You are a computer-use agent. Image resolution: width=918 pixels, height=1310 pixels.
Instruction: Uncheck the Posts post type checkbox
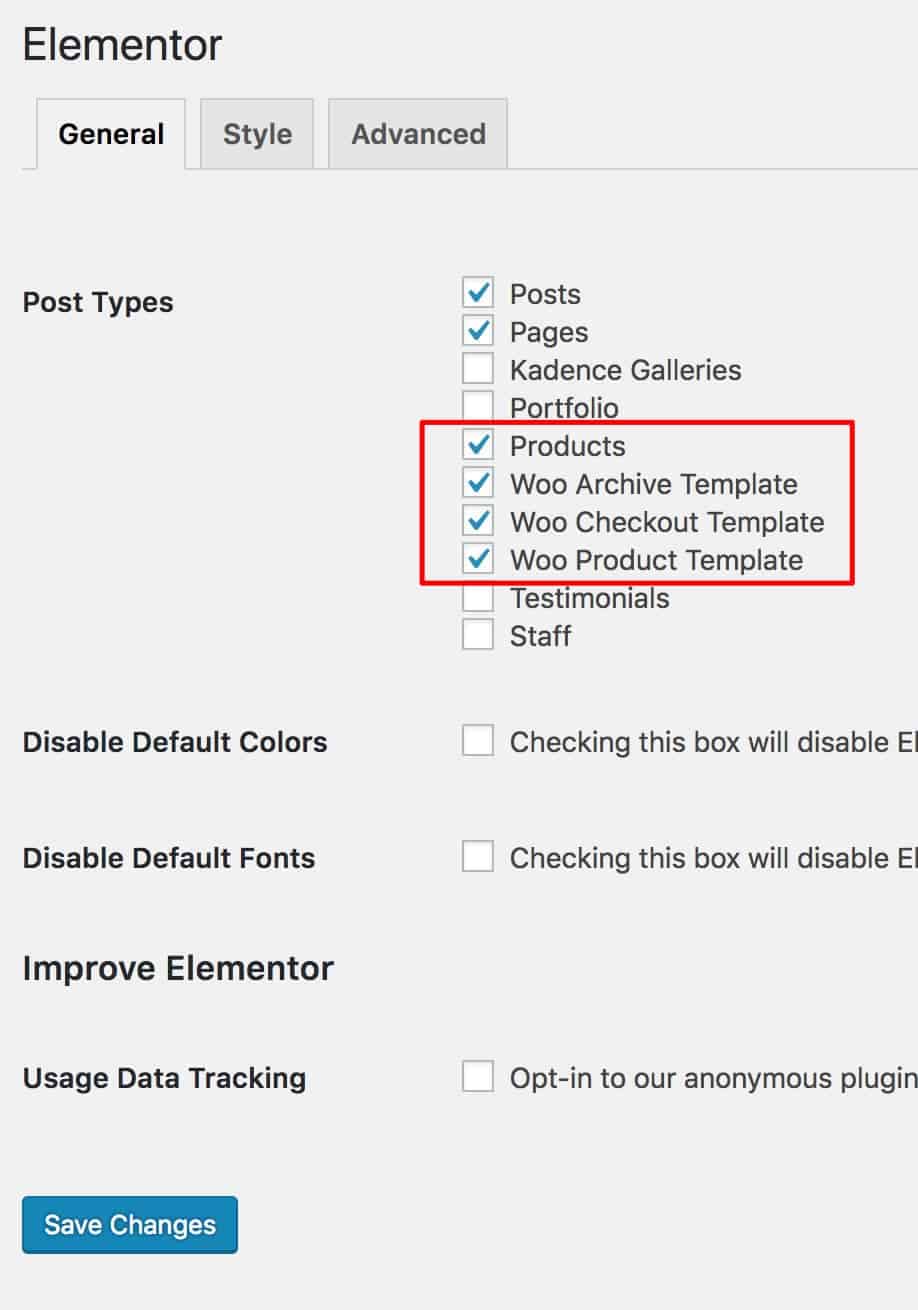click(478, 293)
